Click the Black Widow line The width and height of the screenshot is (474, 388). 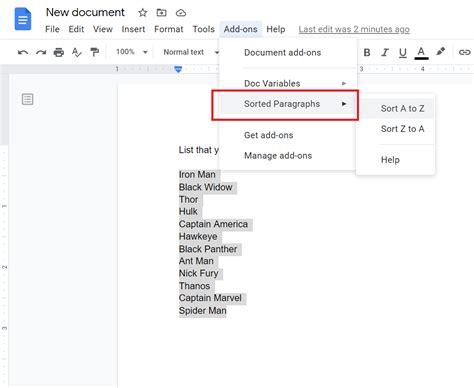(x=205, y=187)
